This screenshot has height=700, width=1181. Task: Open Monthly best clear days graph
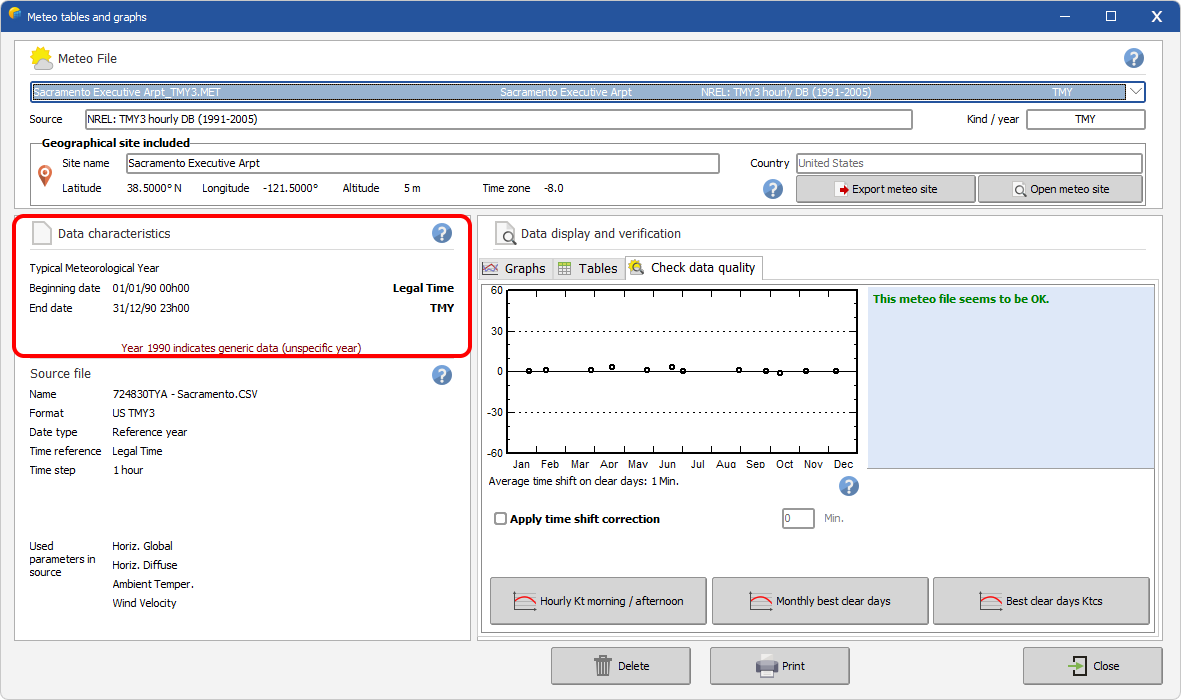[820, 601]
